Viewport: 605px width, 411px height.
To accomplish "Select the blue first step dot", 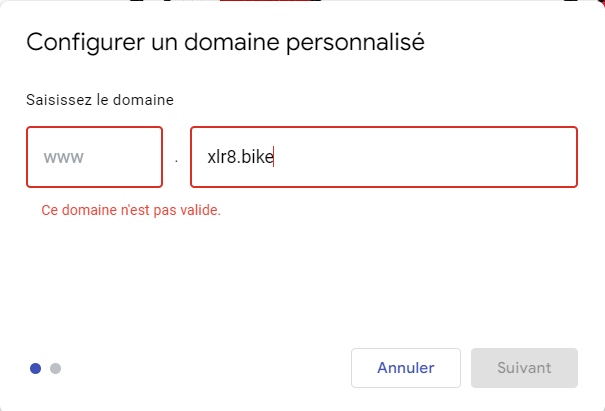I will pos(36,368).
